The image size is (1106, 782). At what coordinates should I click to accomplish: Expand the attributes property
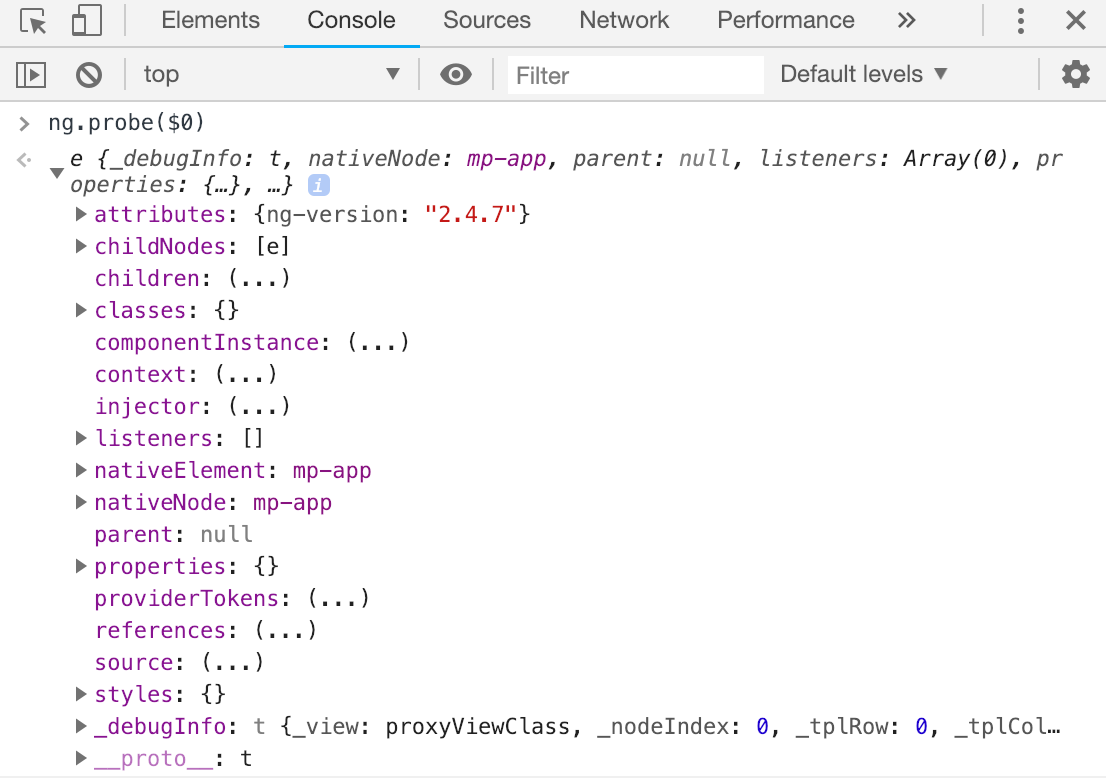pyautogui.click(x=82, y=215)
